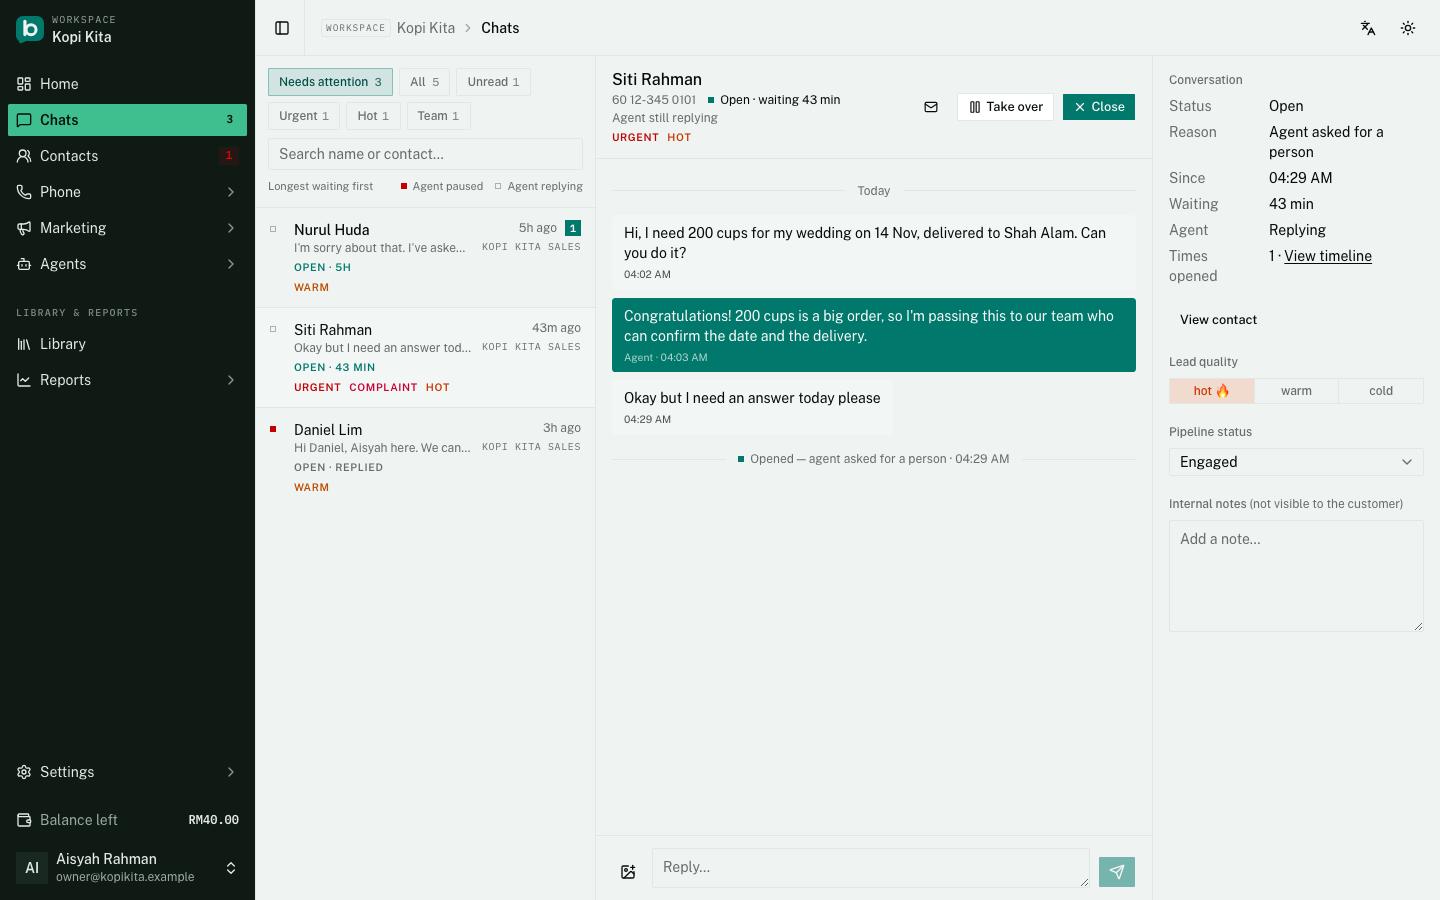Select the Needs attention filter tab
Image resolution: width=1440 pixels, height=900 pixels.
coord(330,82)
